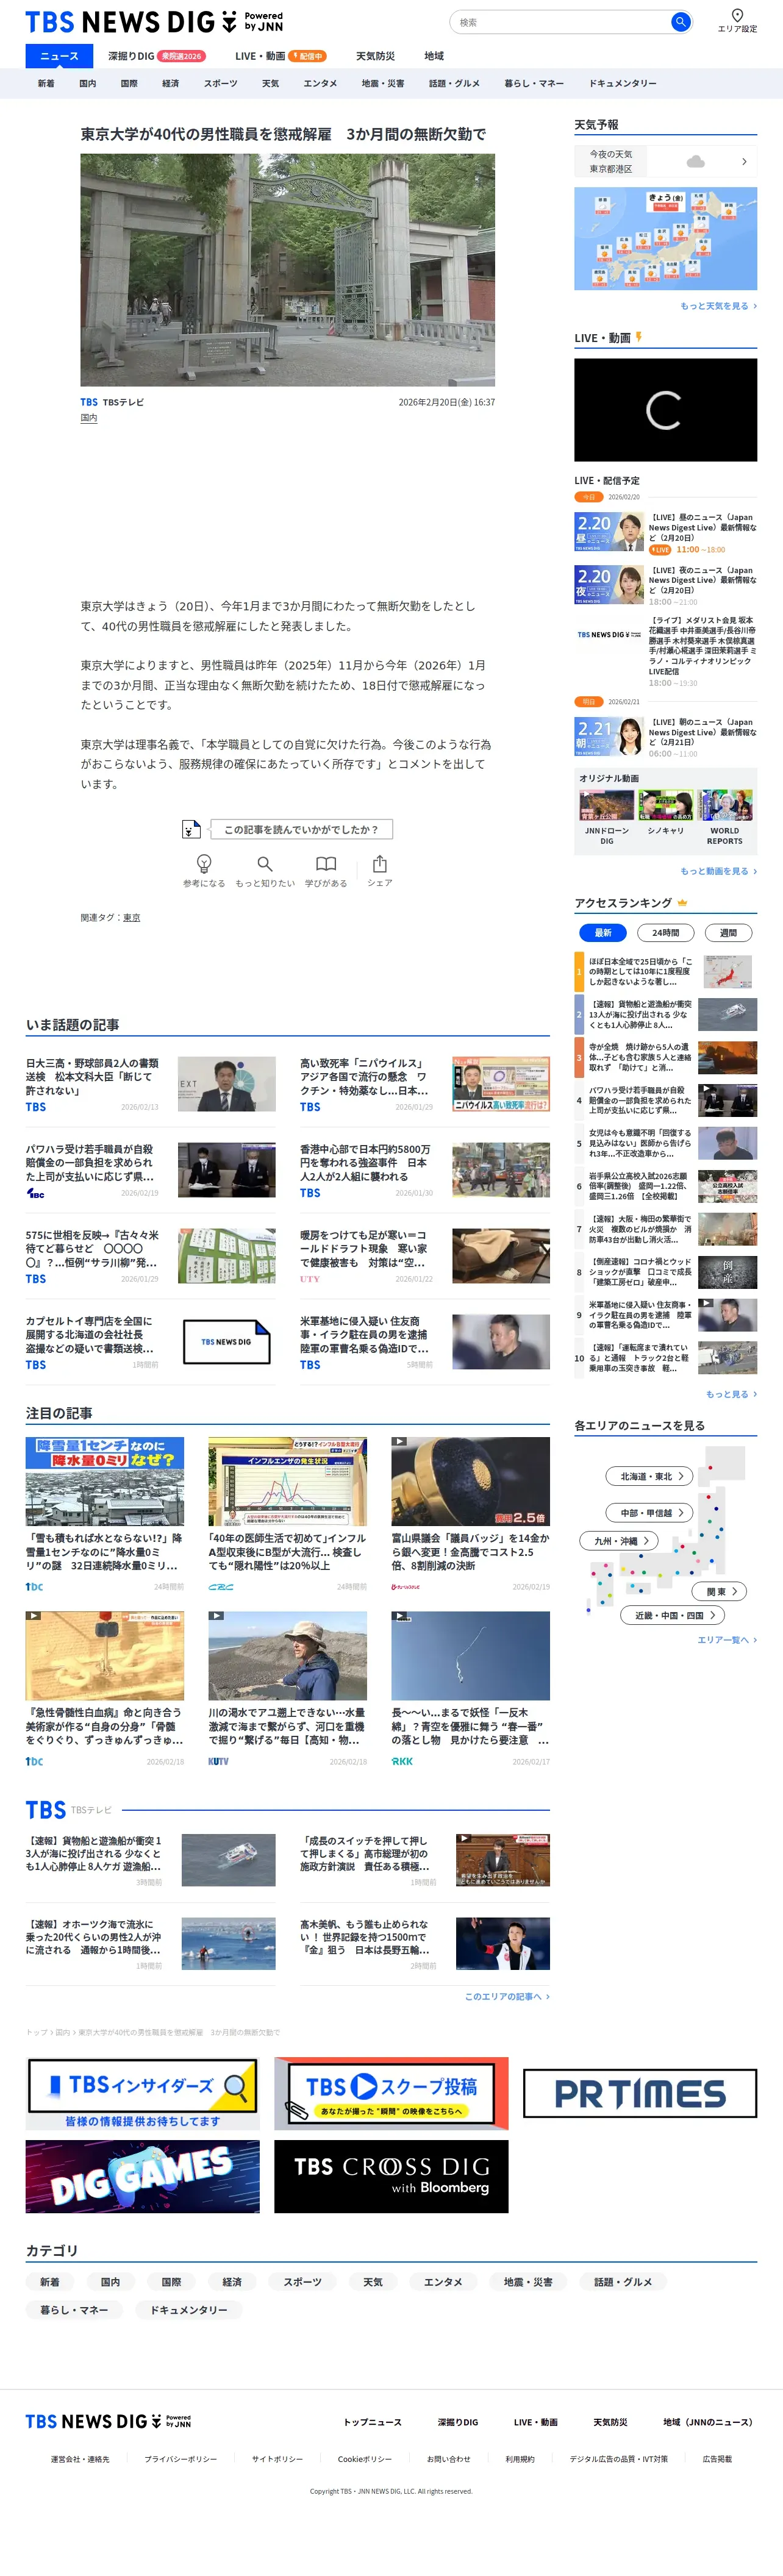Screen dimensions: 783x2576
Task: Click the TBS NEWS DIG footer logo
Action: (108, 2421)
